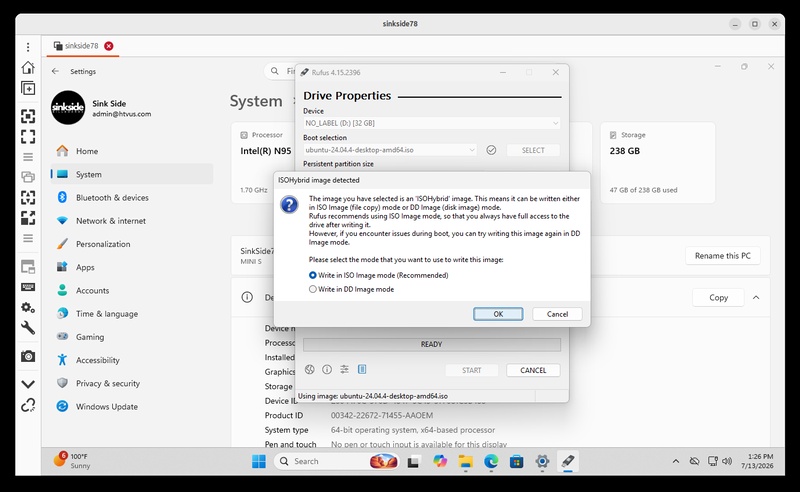The image size is (800, 492).
Task: Click Copy button for device specifications
Action: [x=718, y=298]
